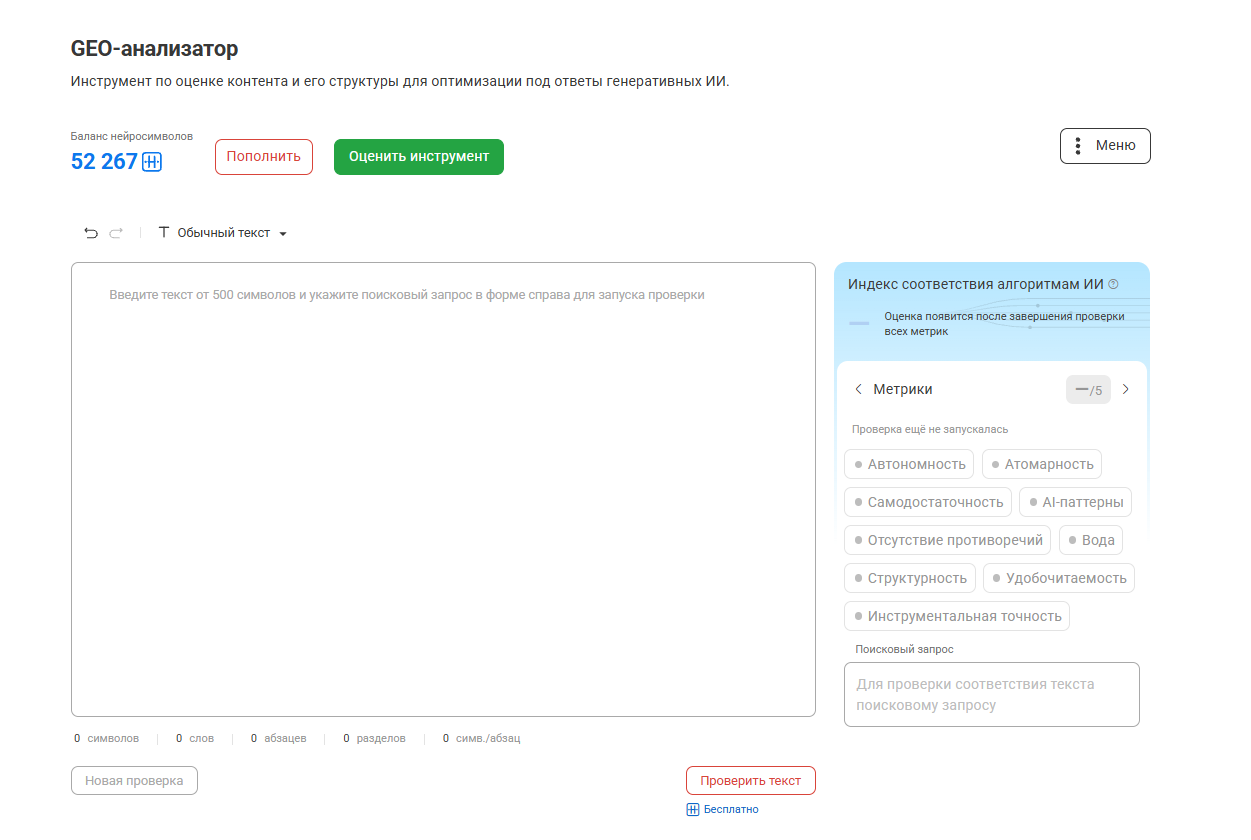Viewport: 1251px width, 840px height.
Task: Click the Поисковый запрос input field
Action: (992, 695)
